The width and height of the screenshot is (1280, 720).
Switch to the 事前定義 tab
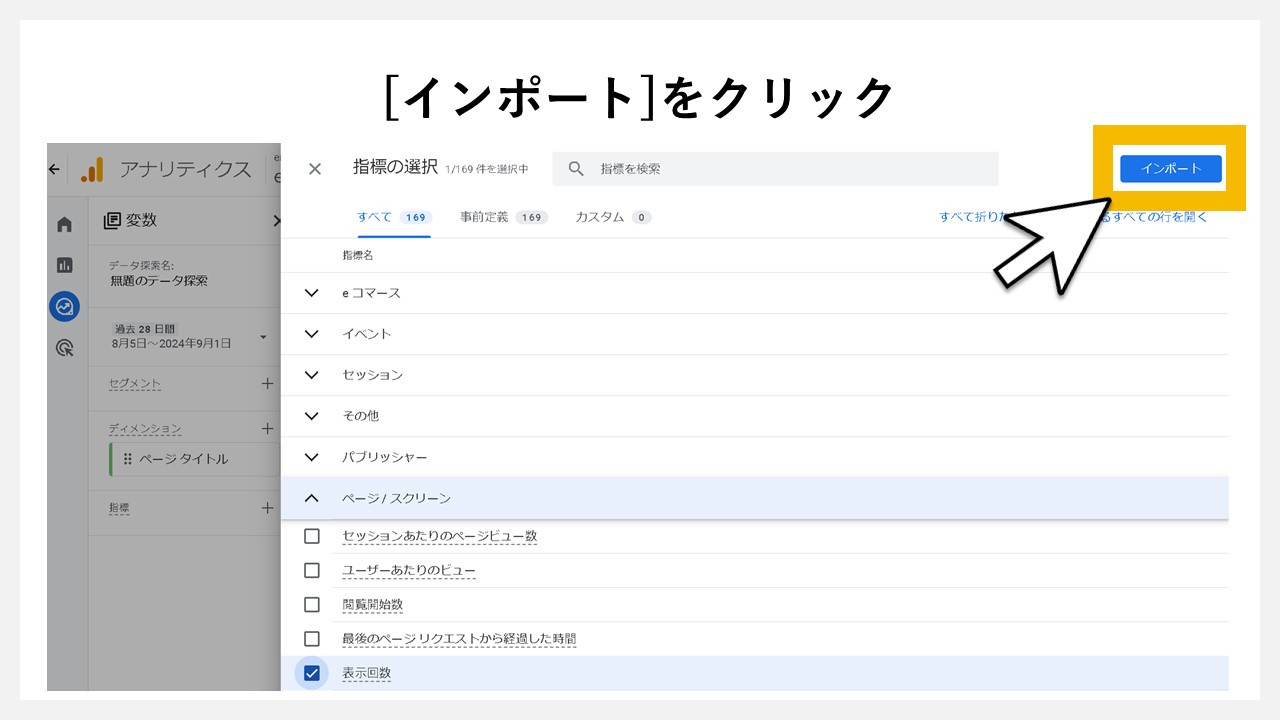pos(503,217)
